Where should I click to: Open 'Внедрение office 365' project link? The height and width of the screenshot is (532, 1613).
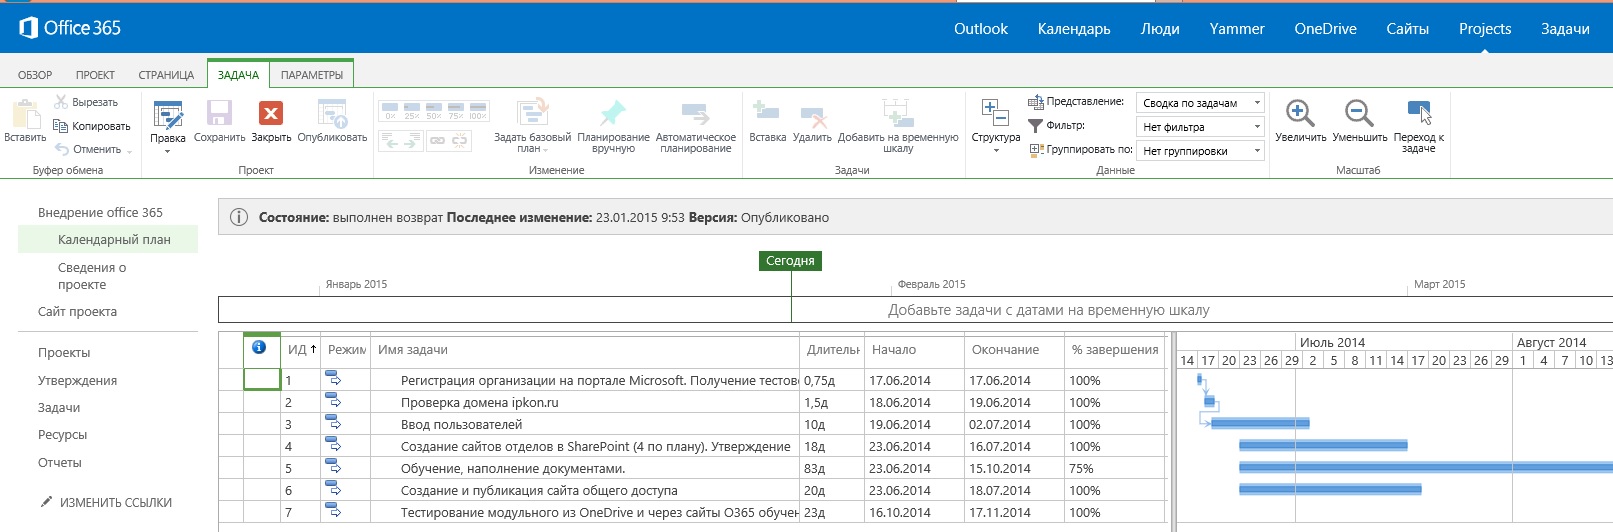pyautogui.click(x=100, y=212)
